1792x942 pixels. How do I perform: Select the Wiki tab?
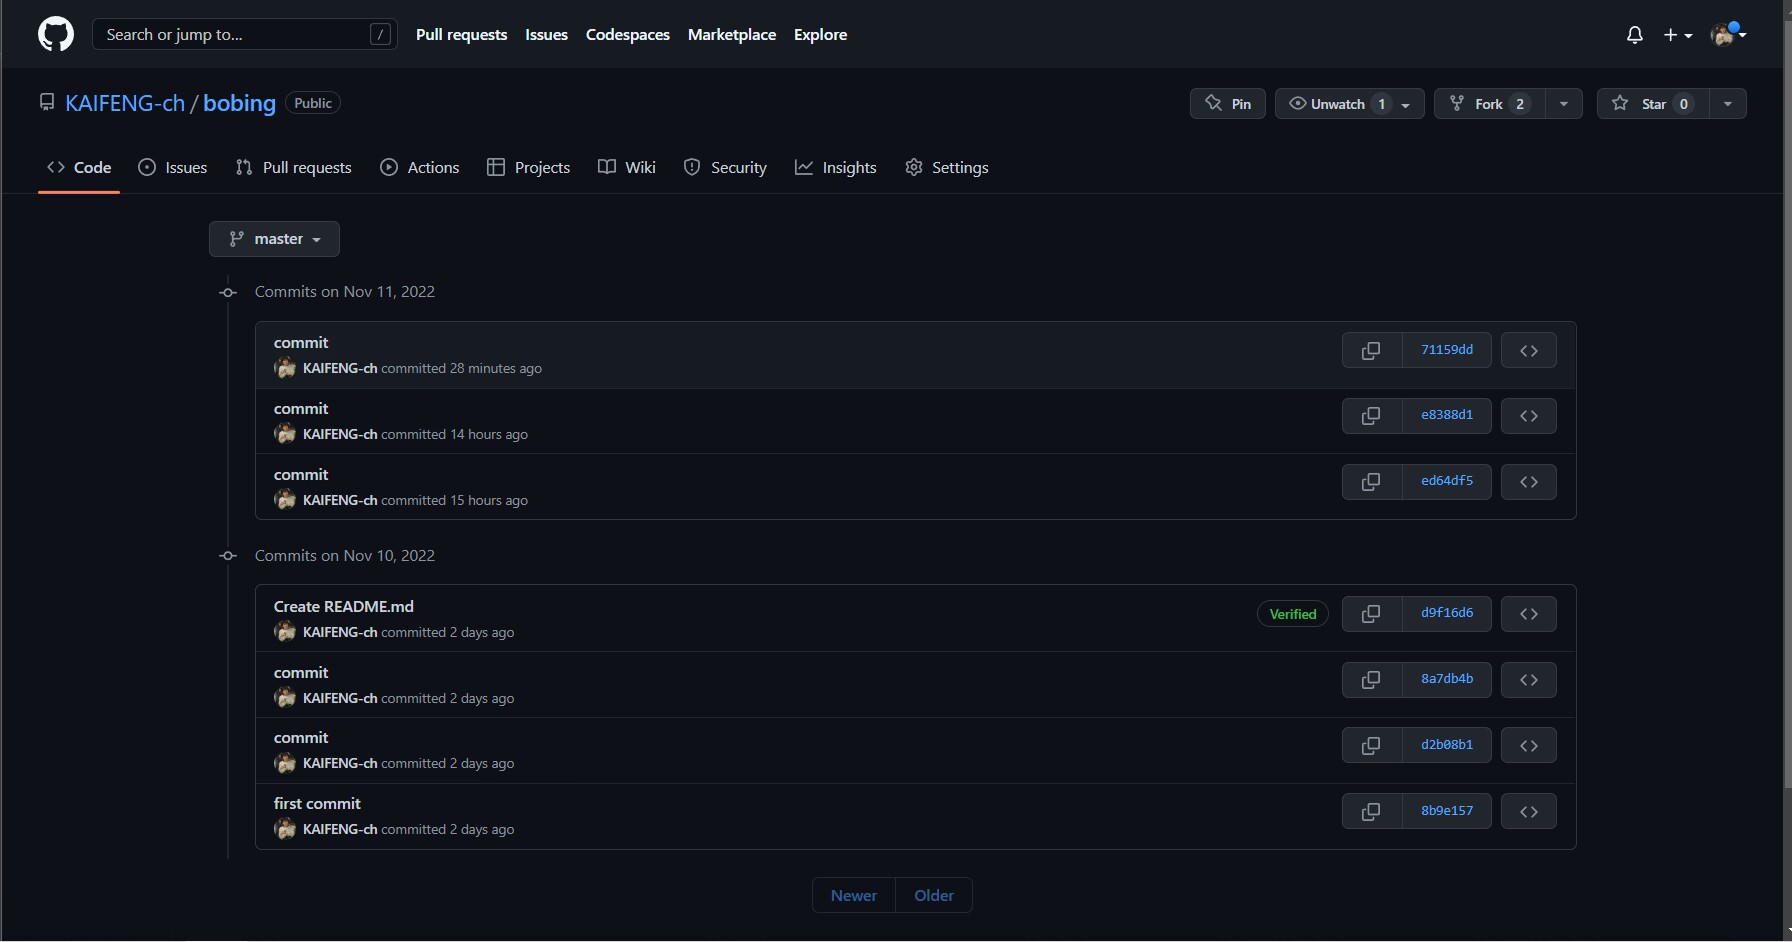point(627,167)
